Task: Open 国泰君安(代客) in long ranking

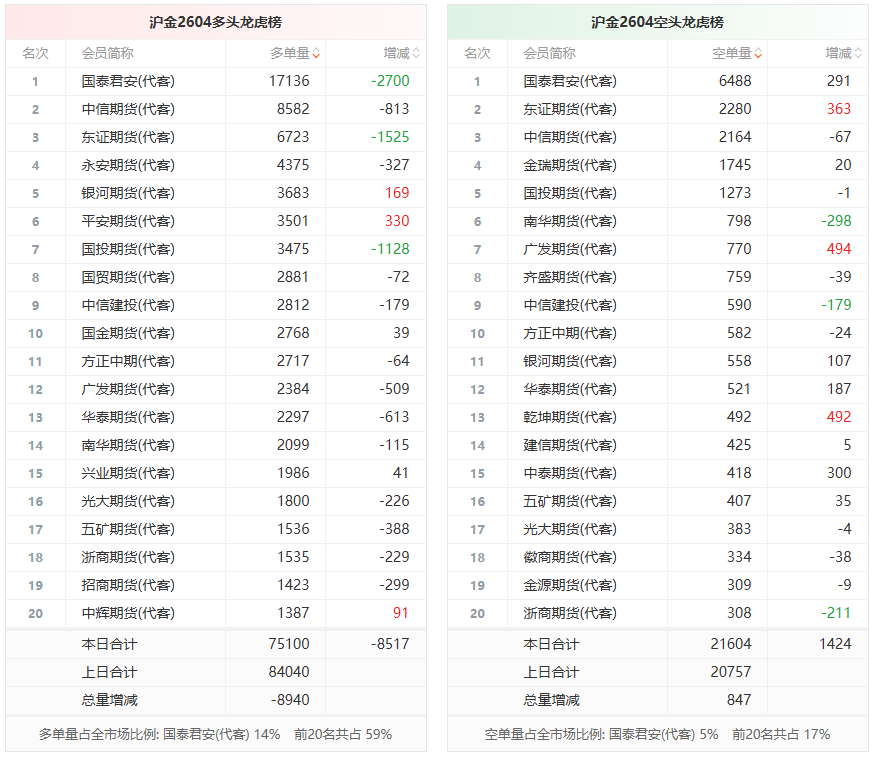Action: 128,81
